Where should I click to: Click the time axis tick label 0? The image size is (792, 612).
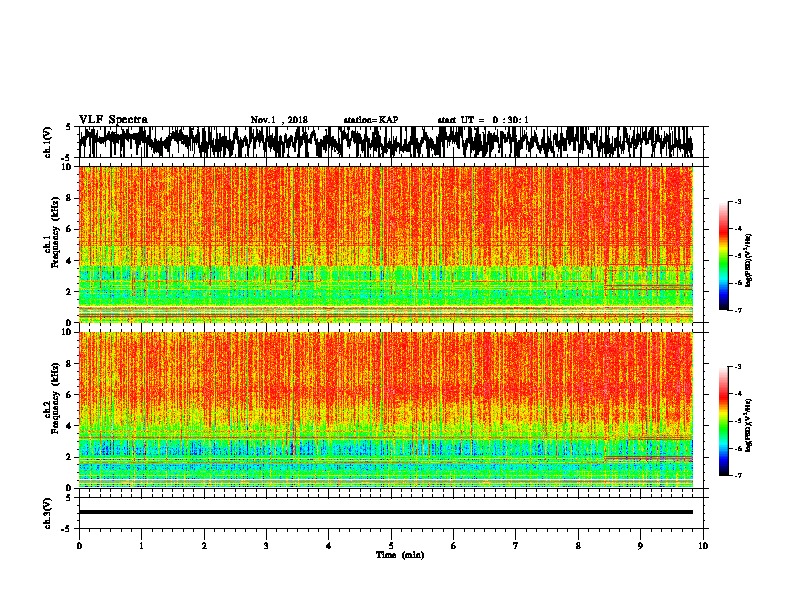coord(79,546)
